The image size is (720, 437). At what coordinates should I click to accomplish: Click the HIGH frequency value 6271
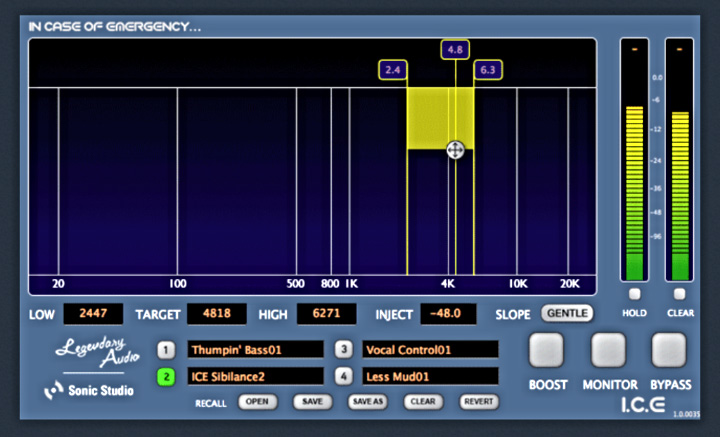point(326,314)
